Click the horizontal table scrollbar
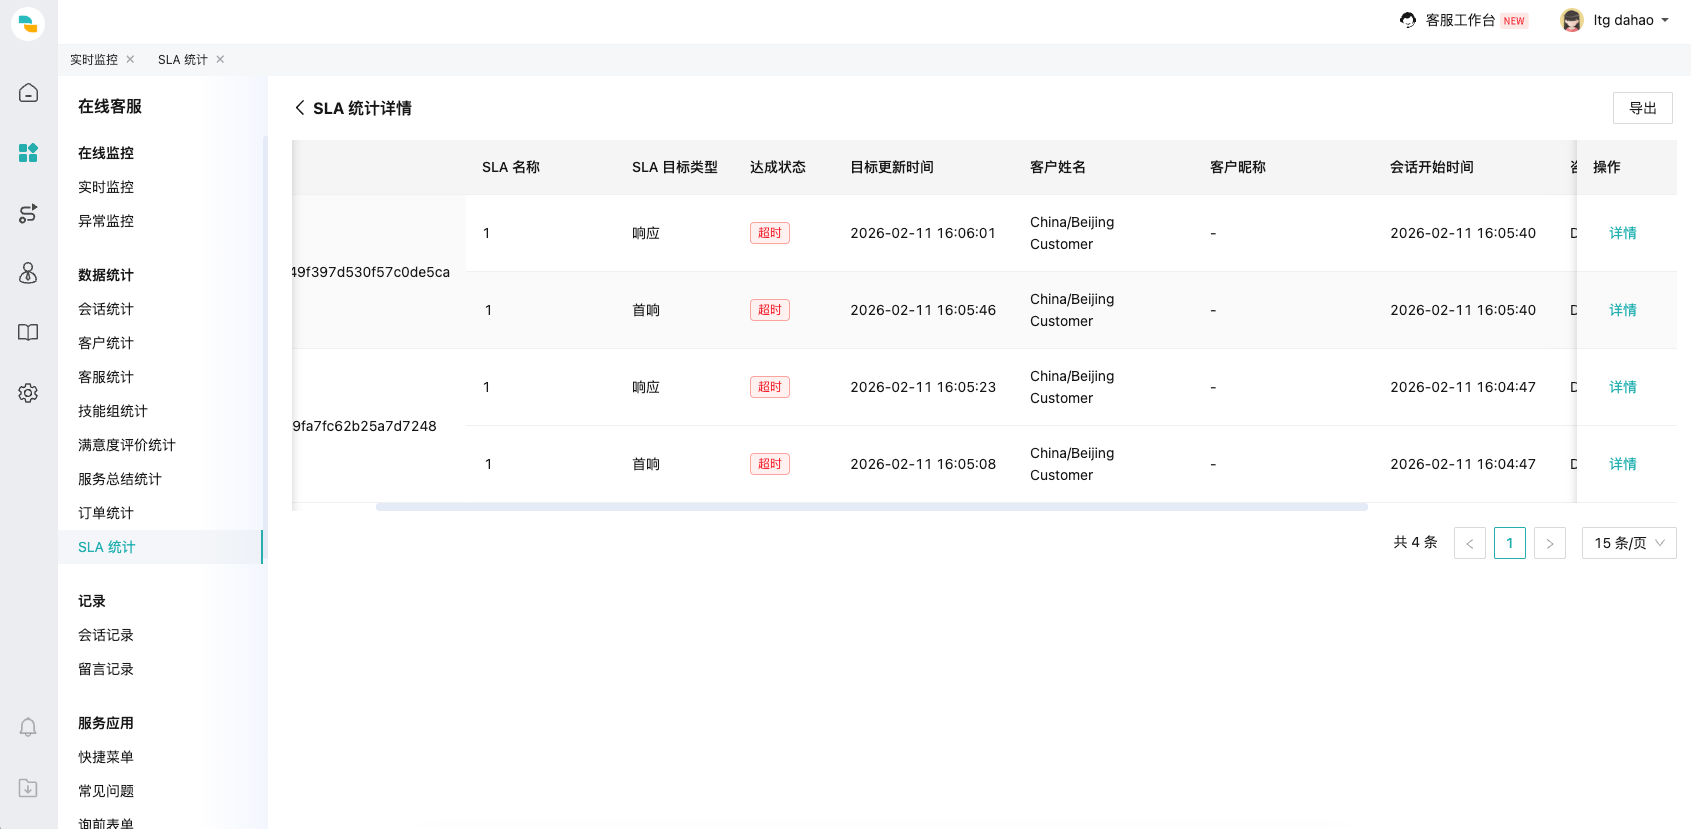The height and width of the screenshot is (829, 1691). (871, 507)
